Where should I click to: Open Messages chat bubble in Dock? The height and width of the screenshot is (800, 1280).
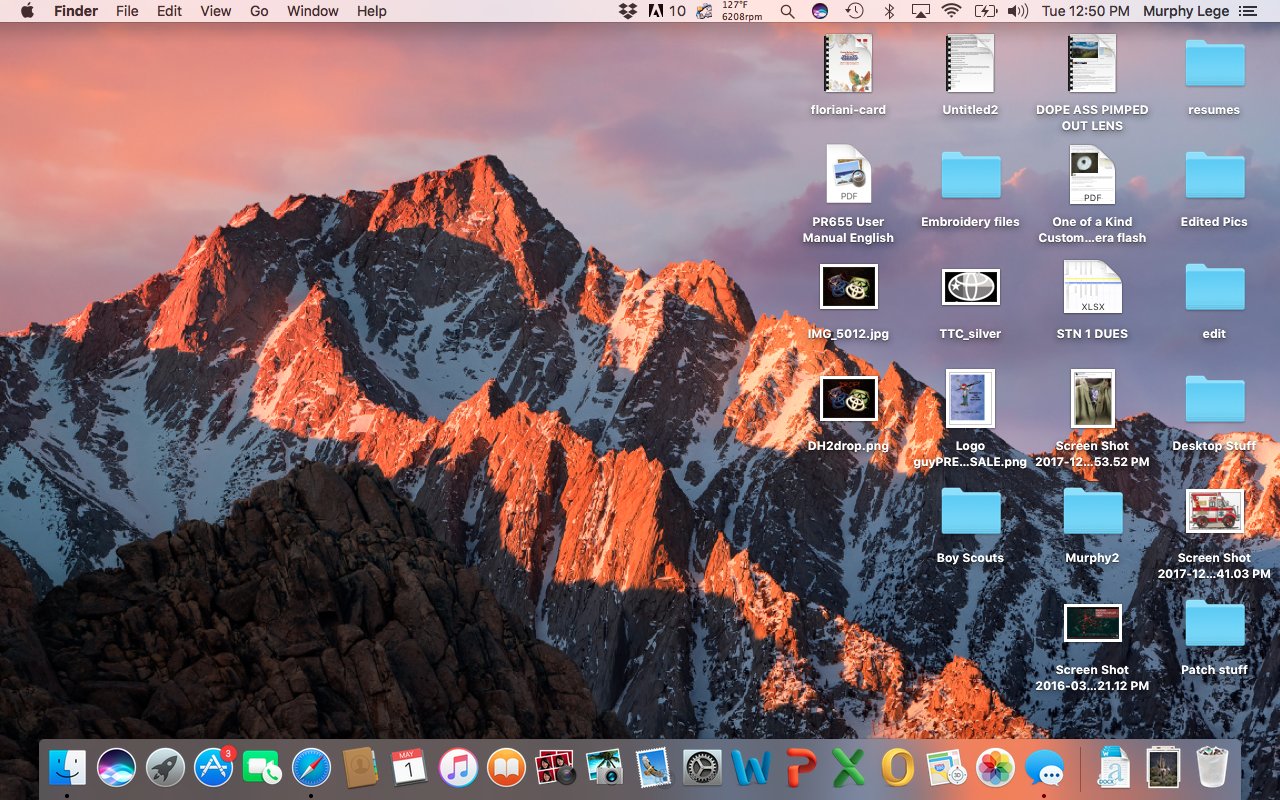click(1044, 768)
